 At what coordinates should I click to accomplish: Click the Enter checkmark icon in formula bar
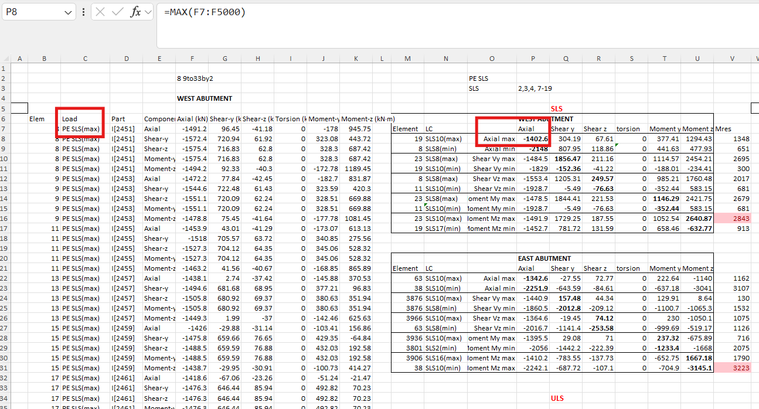tap(117, 12)
